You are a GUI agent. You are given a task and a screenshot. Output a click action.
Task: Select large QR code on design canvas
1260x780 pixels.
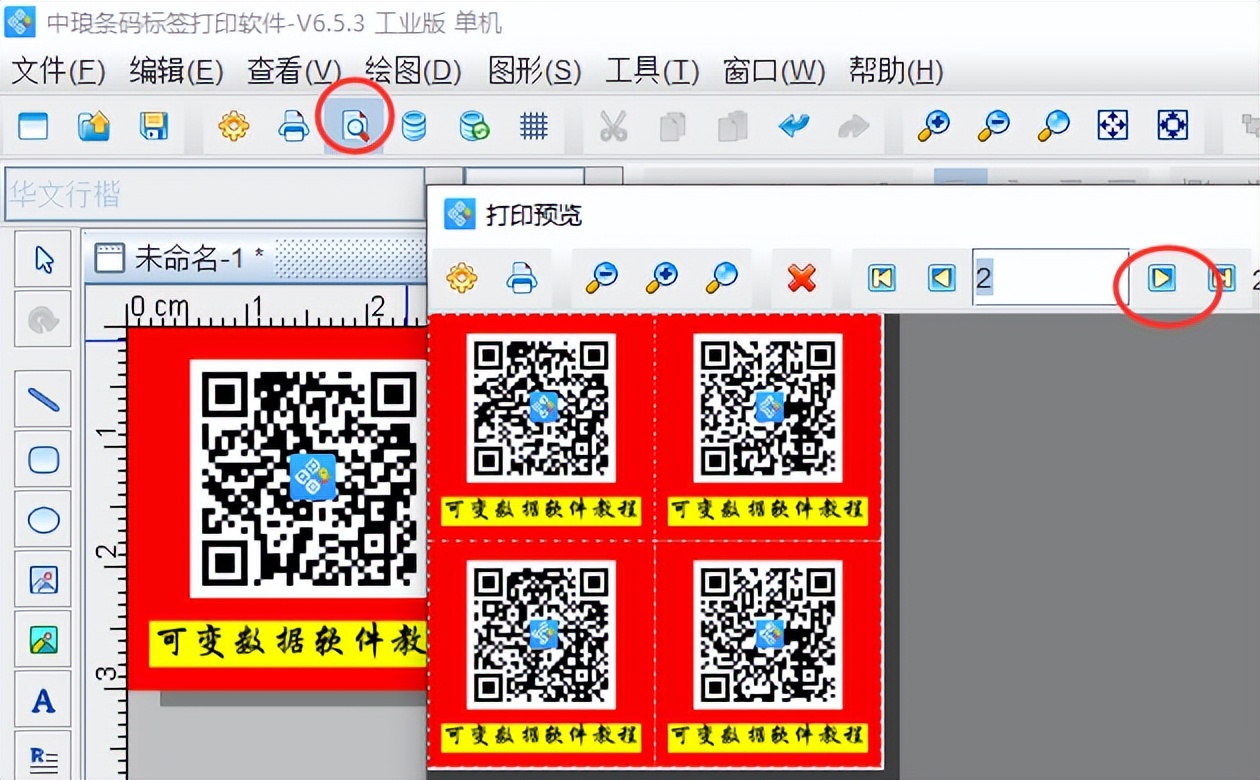point(308,479)
